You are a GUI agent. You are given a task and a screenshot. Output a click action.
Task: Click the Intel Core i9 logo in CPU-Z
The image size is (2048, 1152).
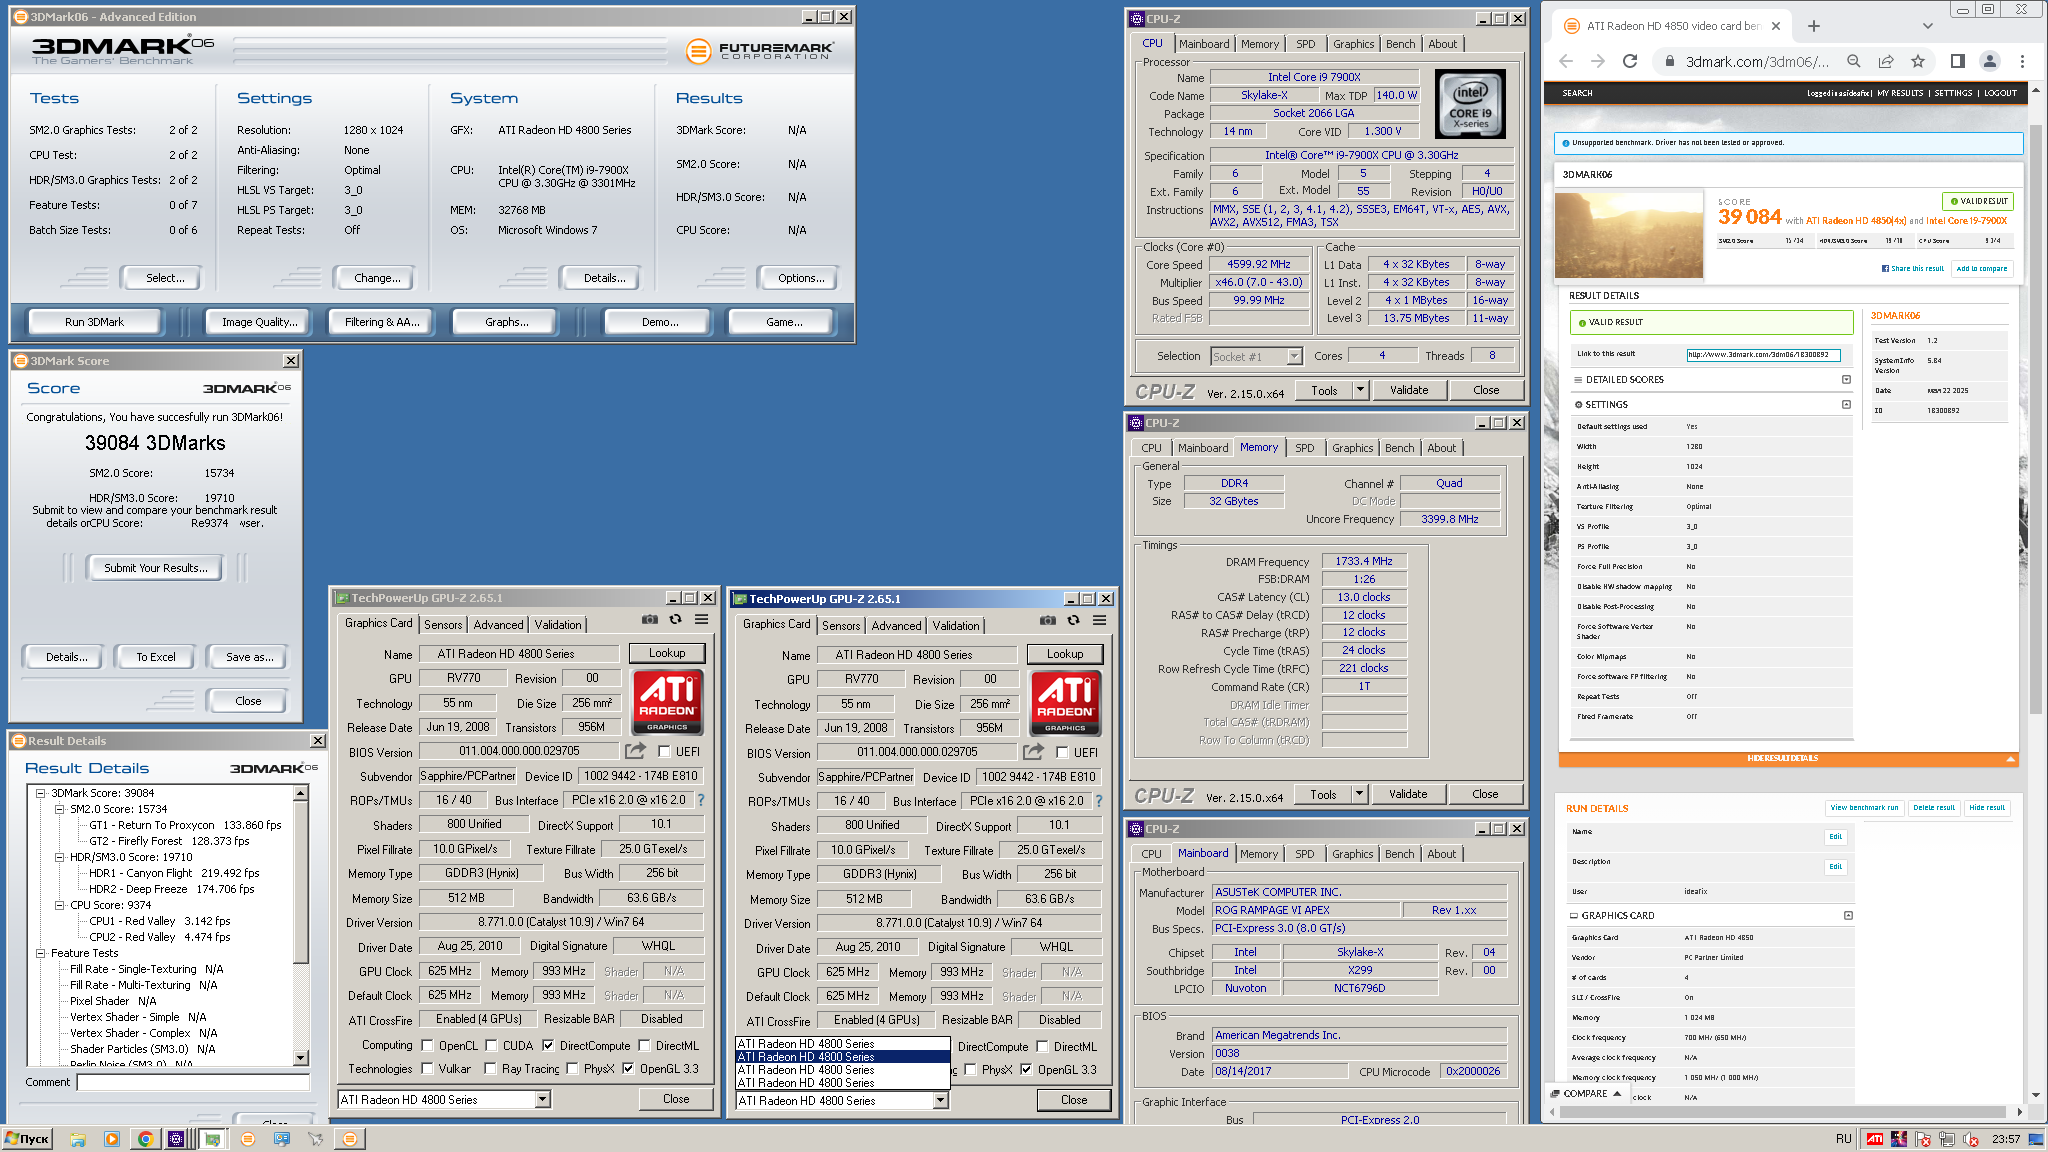pyautogui.click(x=1470, y=104)
